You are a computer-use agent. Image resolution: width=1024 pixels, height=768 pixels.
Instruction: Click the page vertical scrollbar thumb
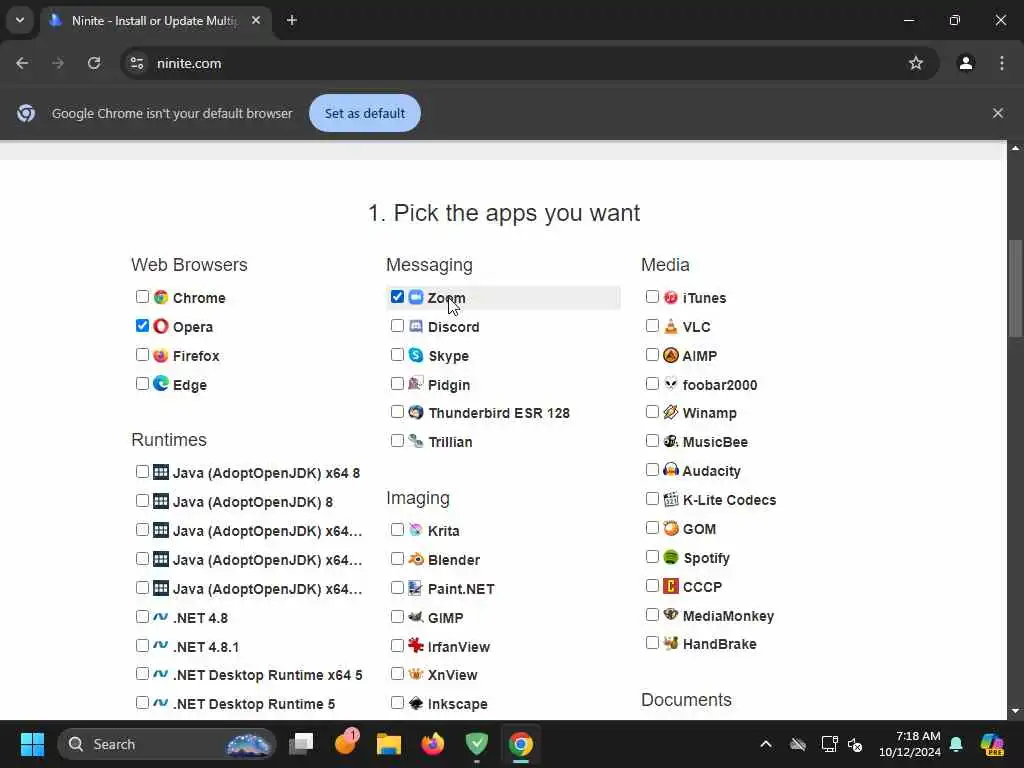[1015, 288]
